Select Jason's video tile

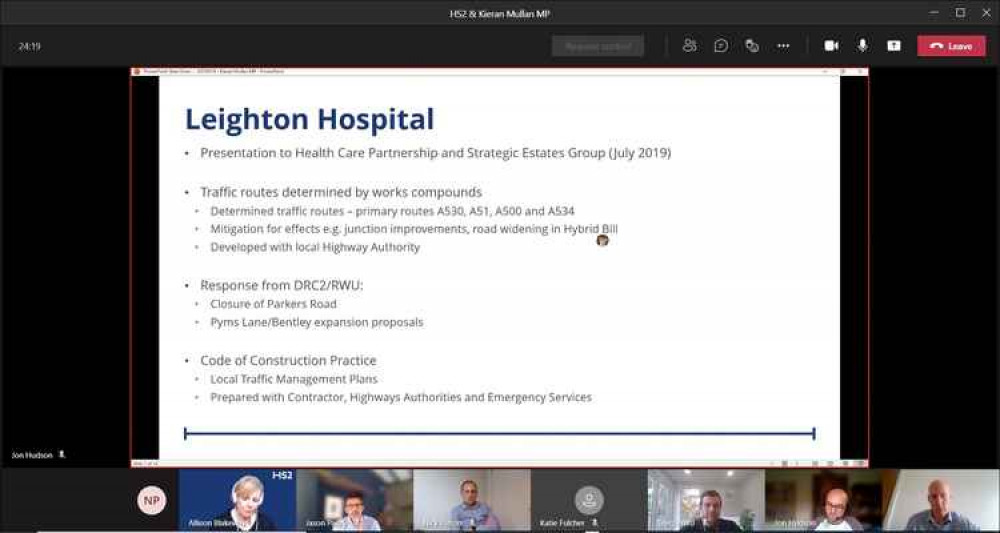point(354,500)
